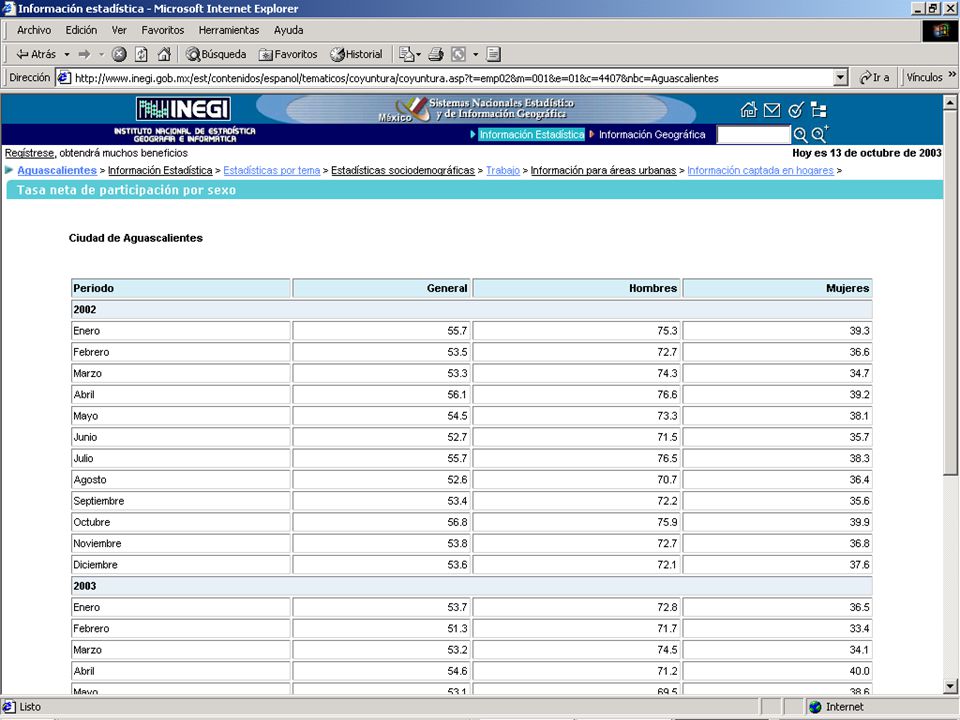Open the Favoritos toolbar button

coord(288,54)
